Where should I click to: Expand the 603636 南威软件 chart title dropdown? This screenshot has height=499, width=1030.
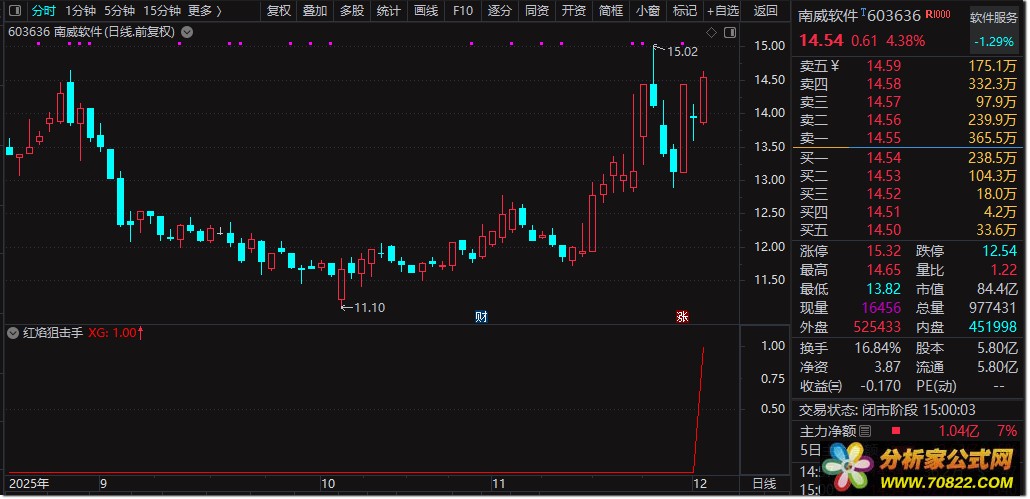(187, 32)
